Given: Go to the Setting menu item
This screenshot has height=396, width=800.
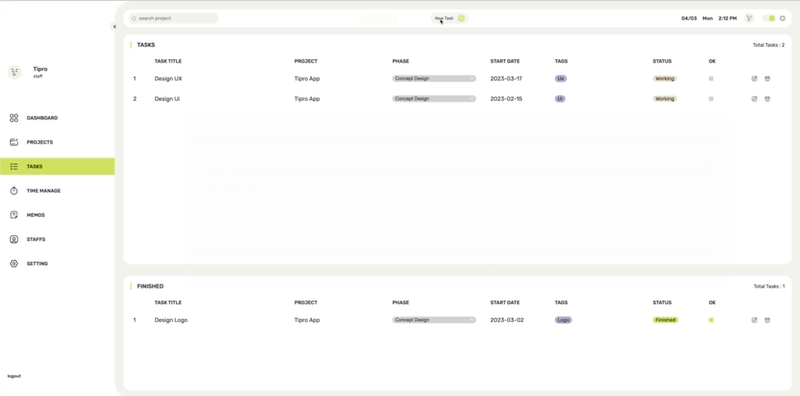Looking at the screenshot, I should click(x=37, y=264).
